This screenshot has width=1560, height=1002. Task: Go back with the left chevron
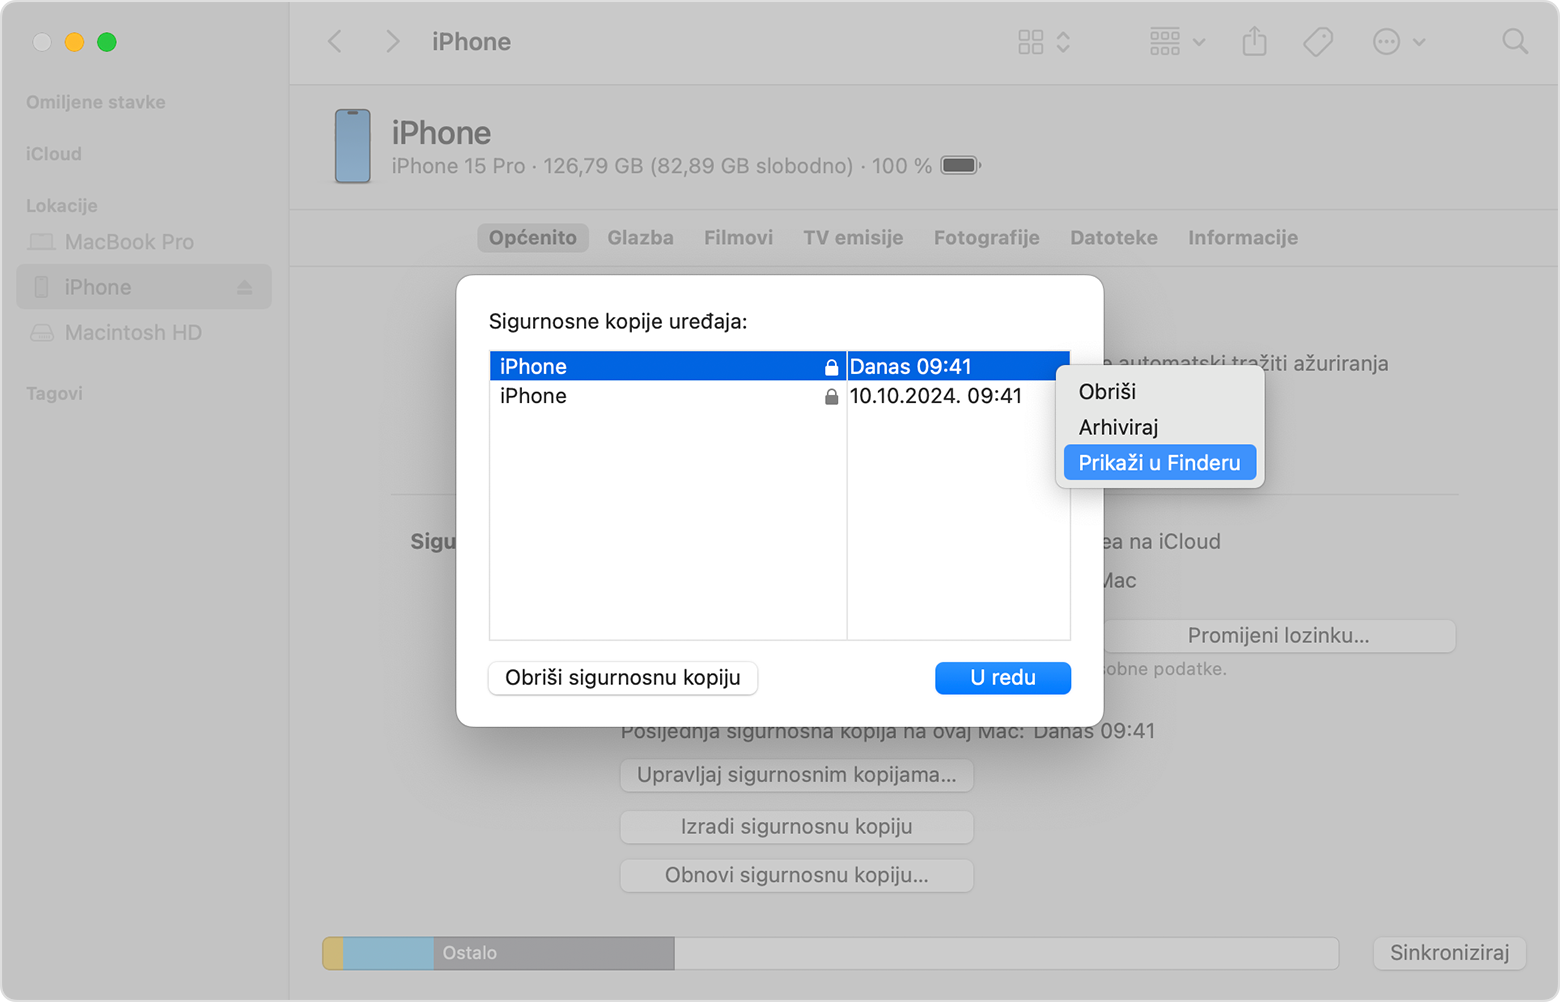pyautogui.click(x=335, y=41)
